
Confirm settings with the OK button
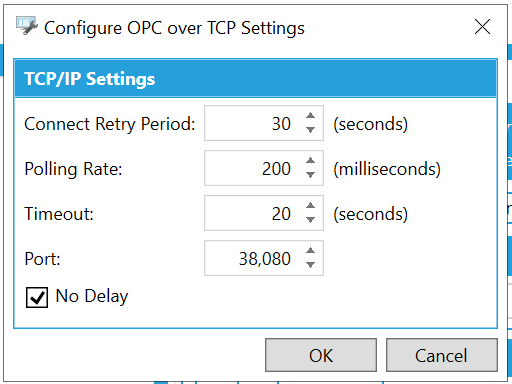pyautogui.click(x=321, y=355)
